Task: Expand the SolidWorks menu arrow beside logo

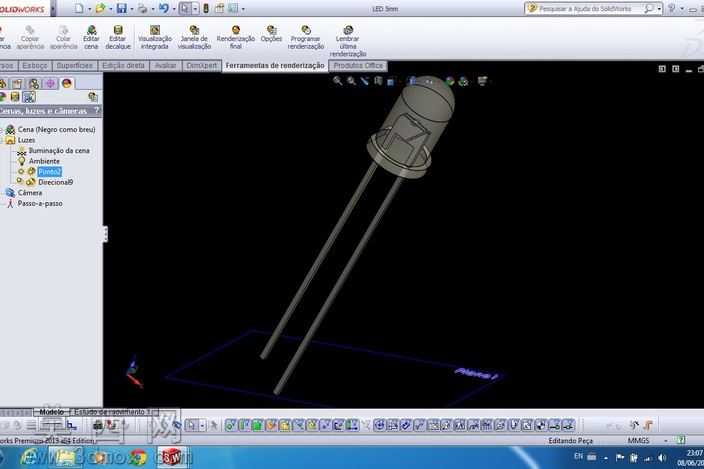Action: tap(53, 8)
